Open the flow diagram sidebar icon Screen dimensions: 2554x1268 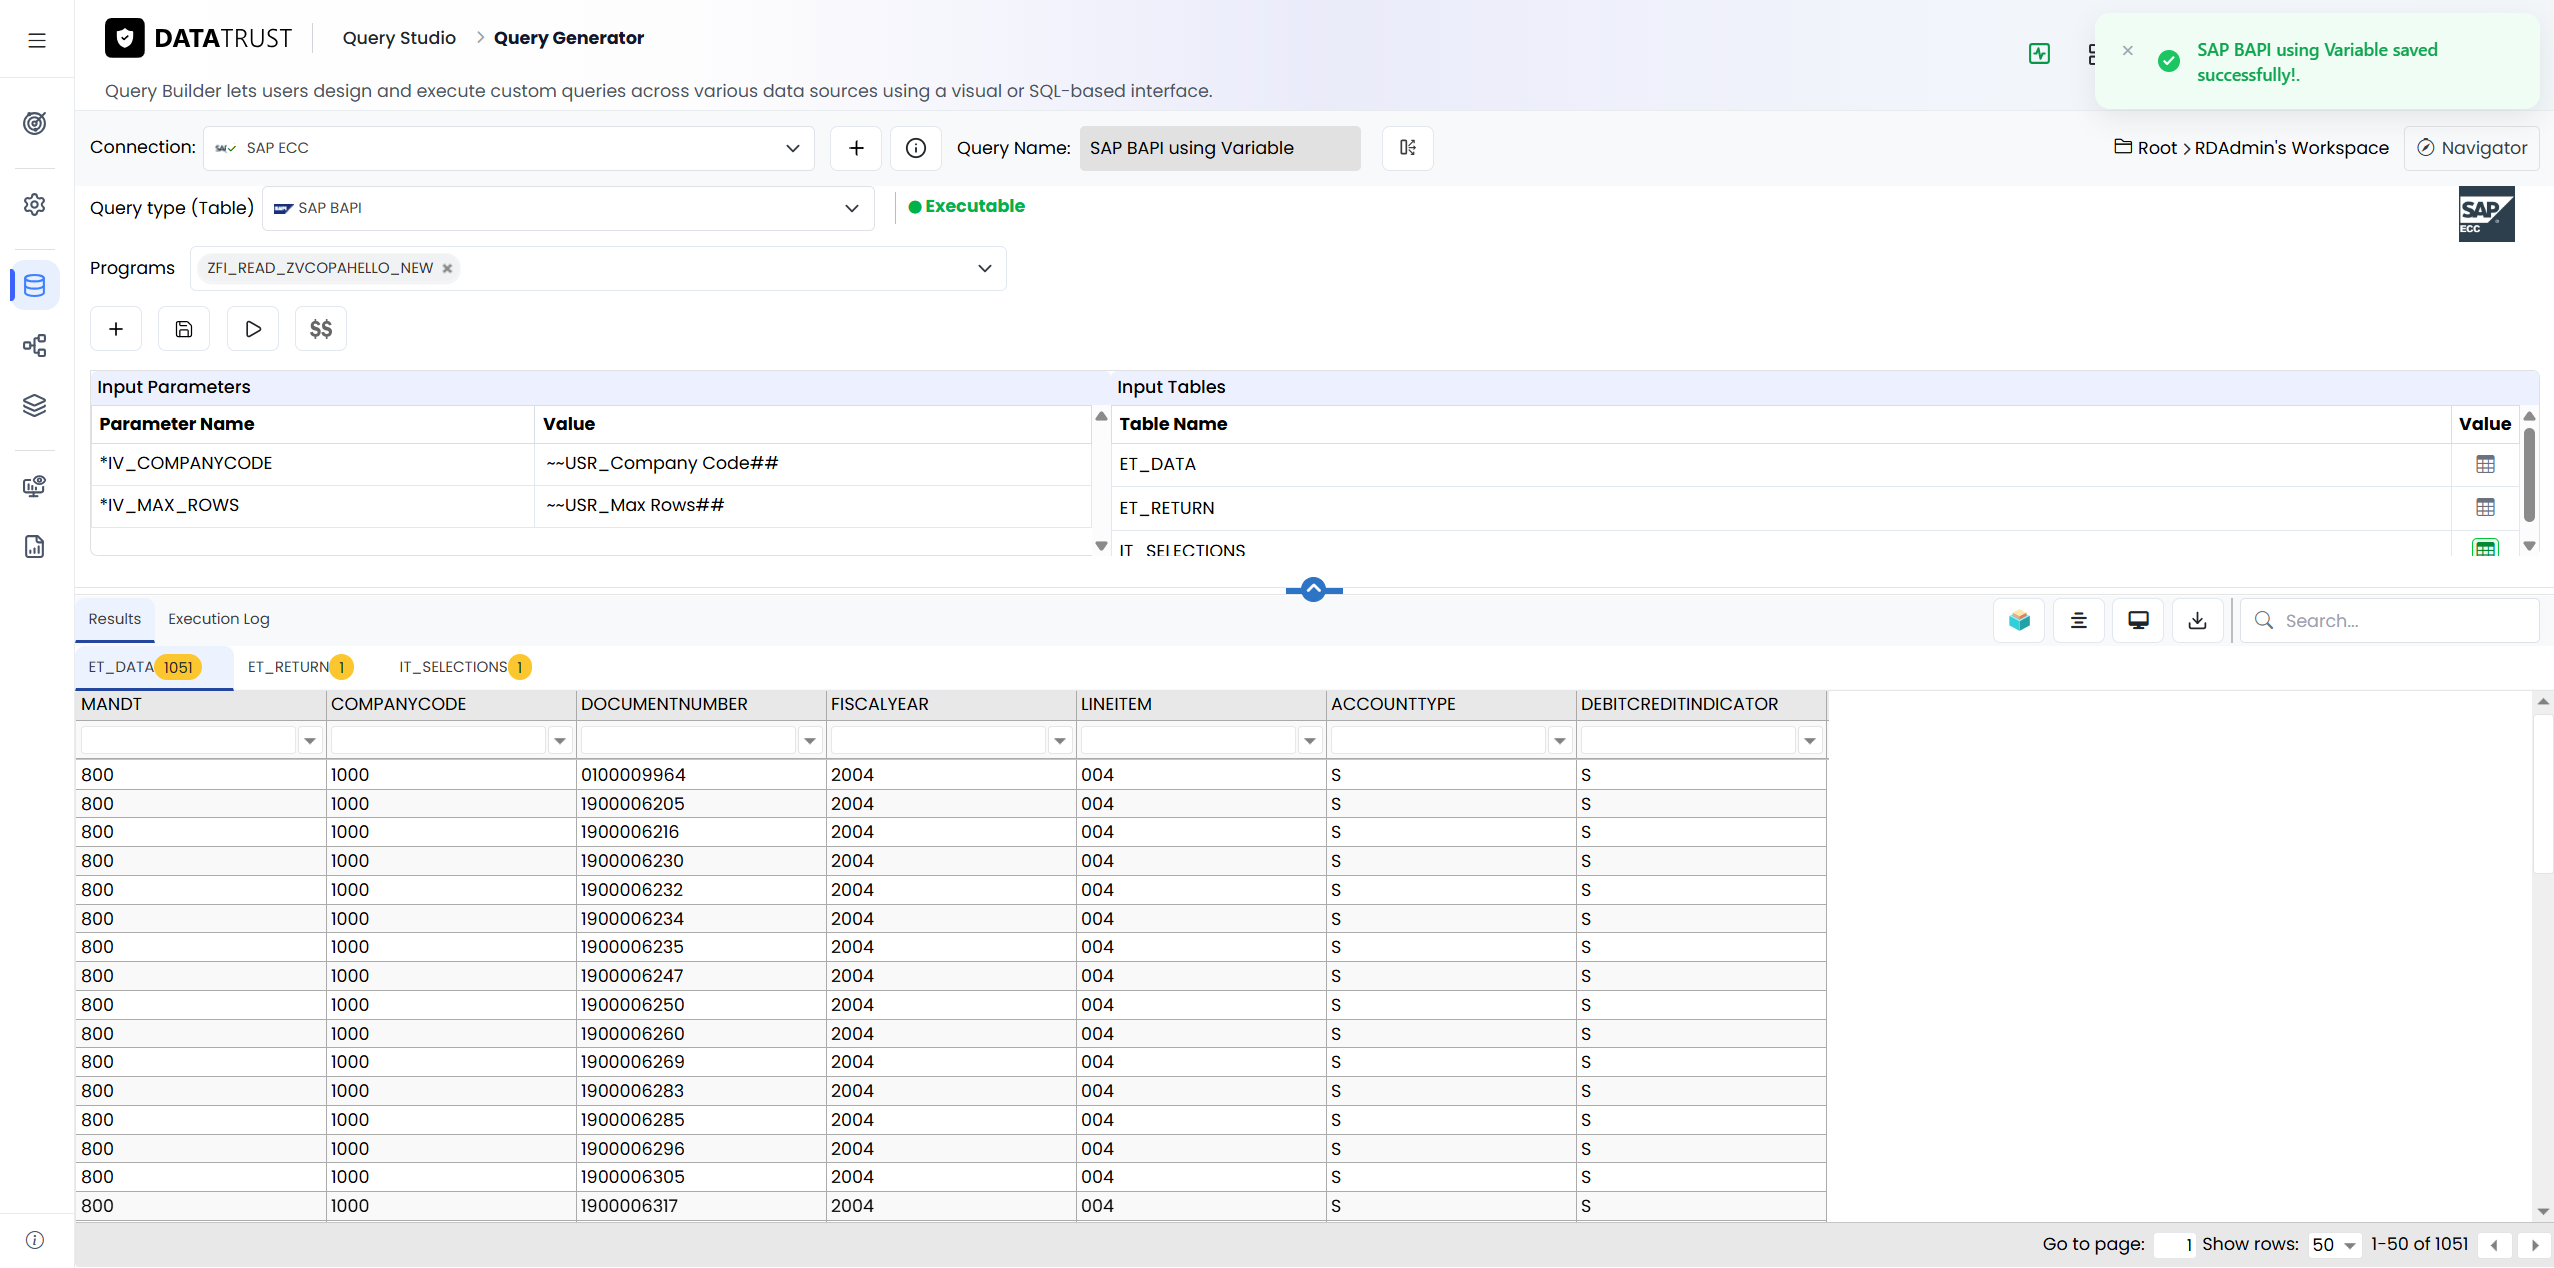click(35, 345)
